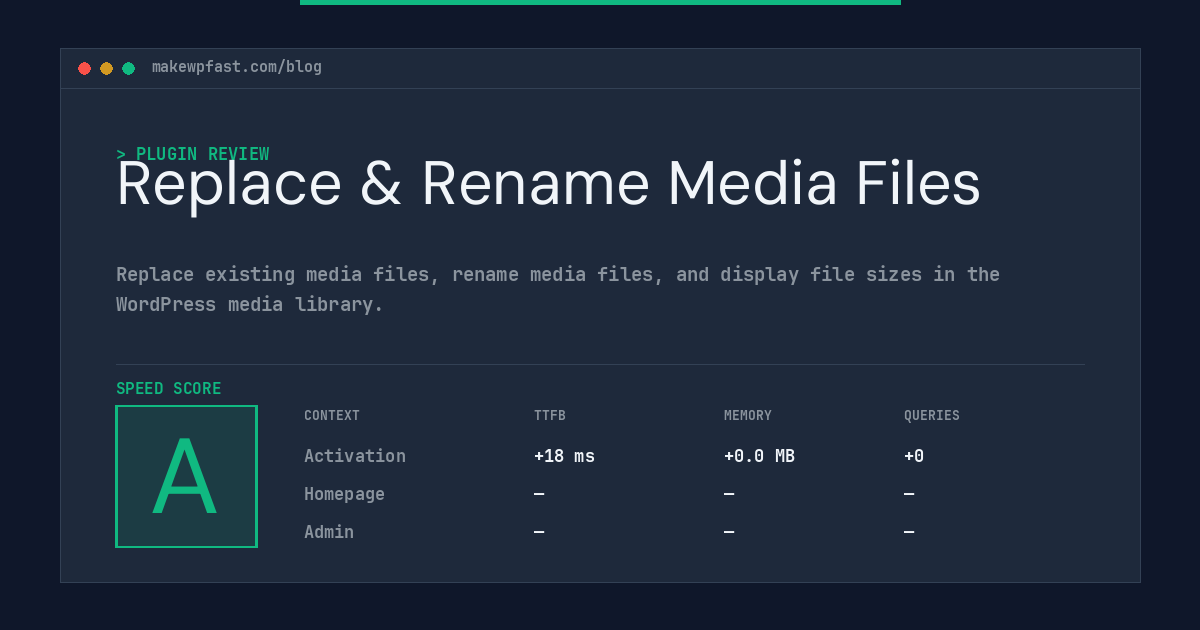The image size is (1200, 630).
Task: Click the makewpfast.com/blog address text
Action: [237, 67]
